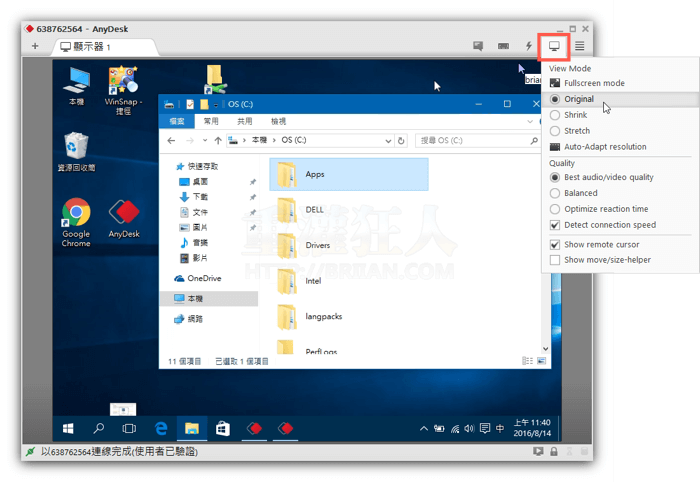Screen dimensions: 700x482
Task: Click the lightning bolt actions icon
Action: pos(528,46)
